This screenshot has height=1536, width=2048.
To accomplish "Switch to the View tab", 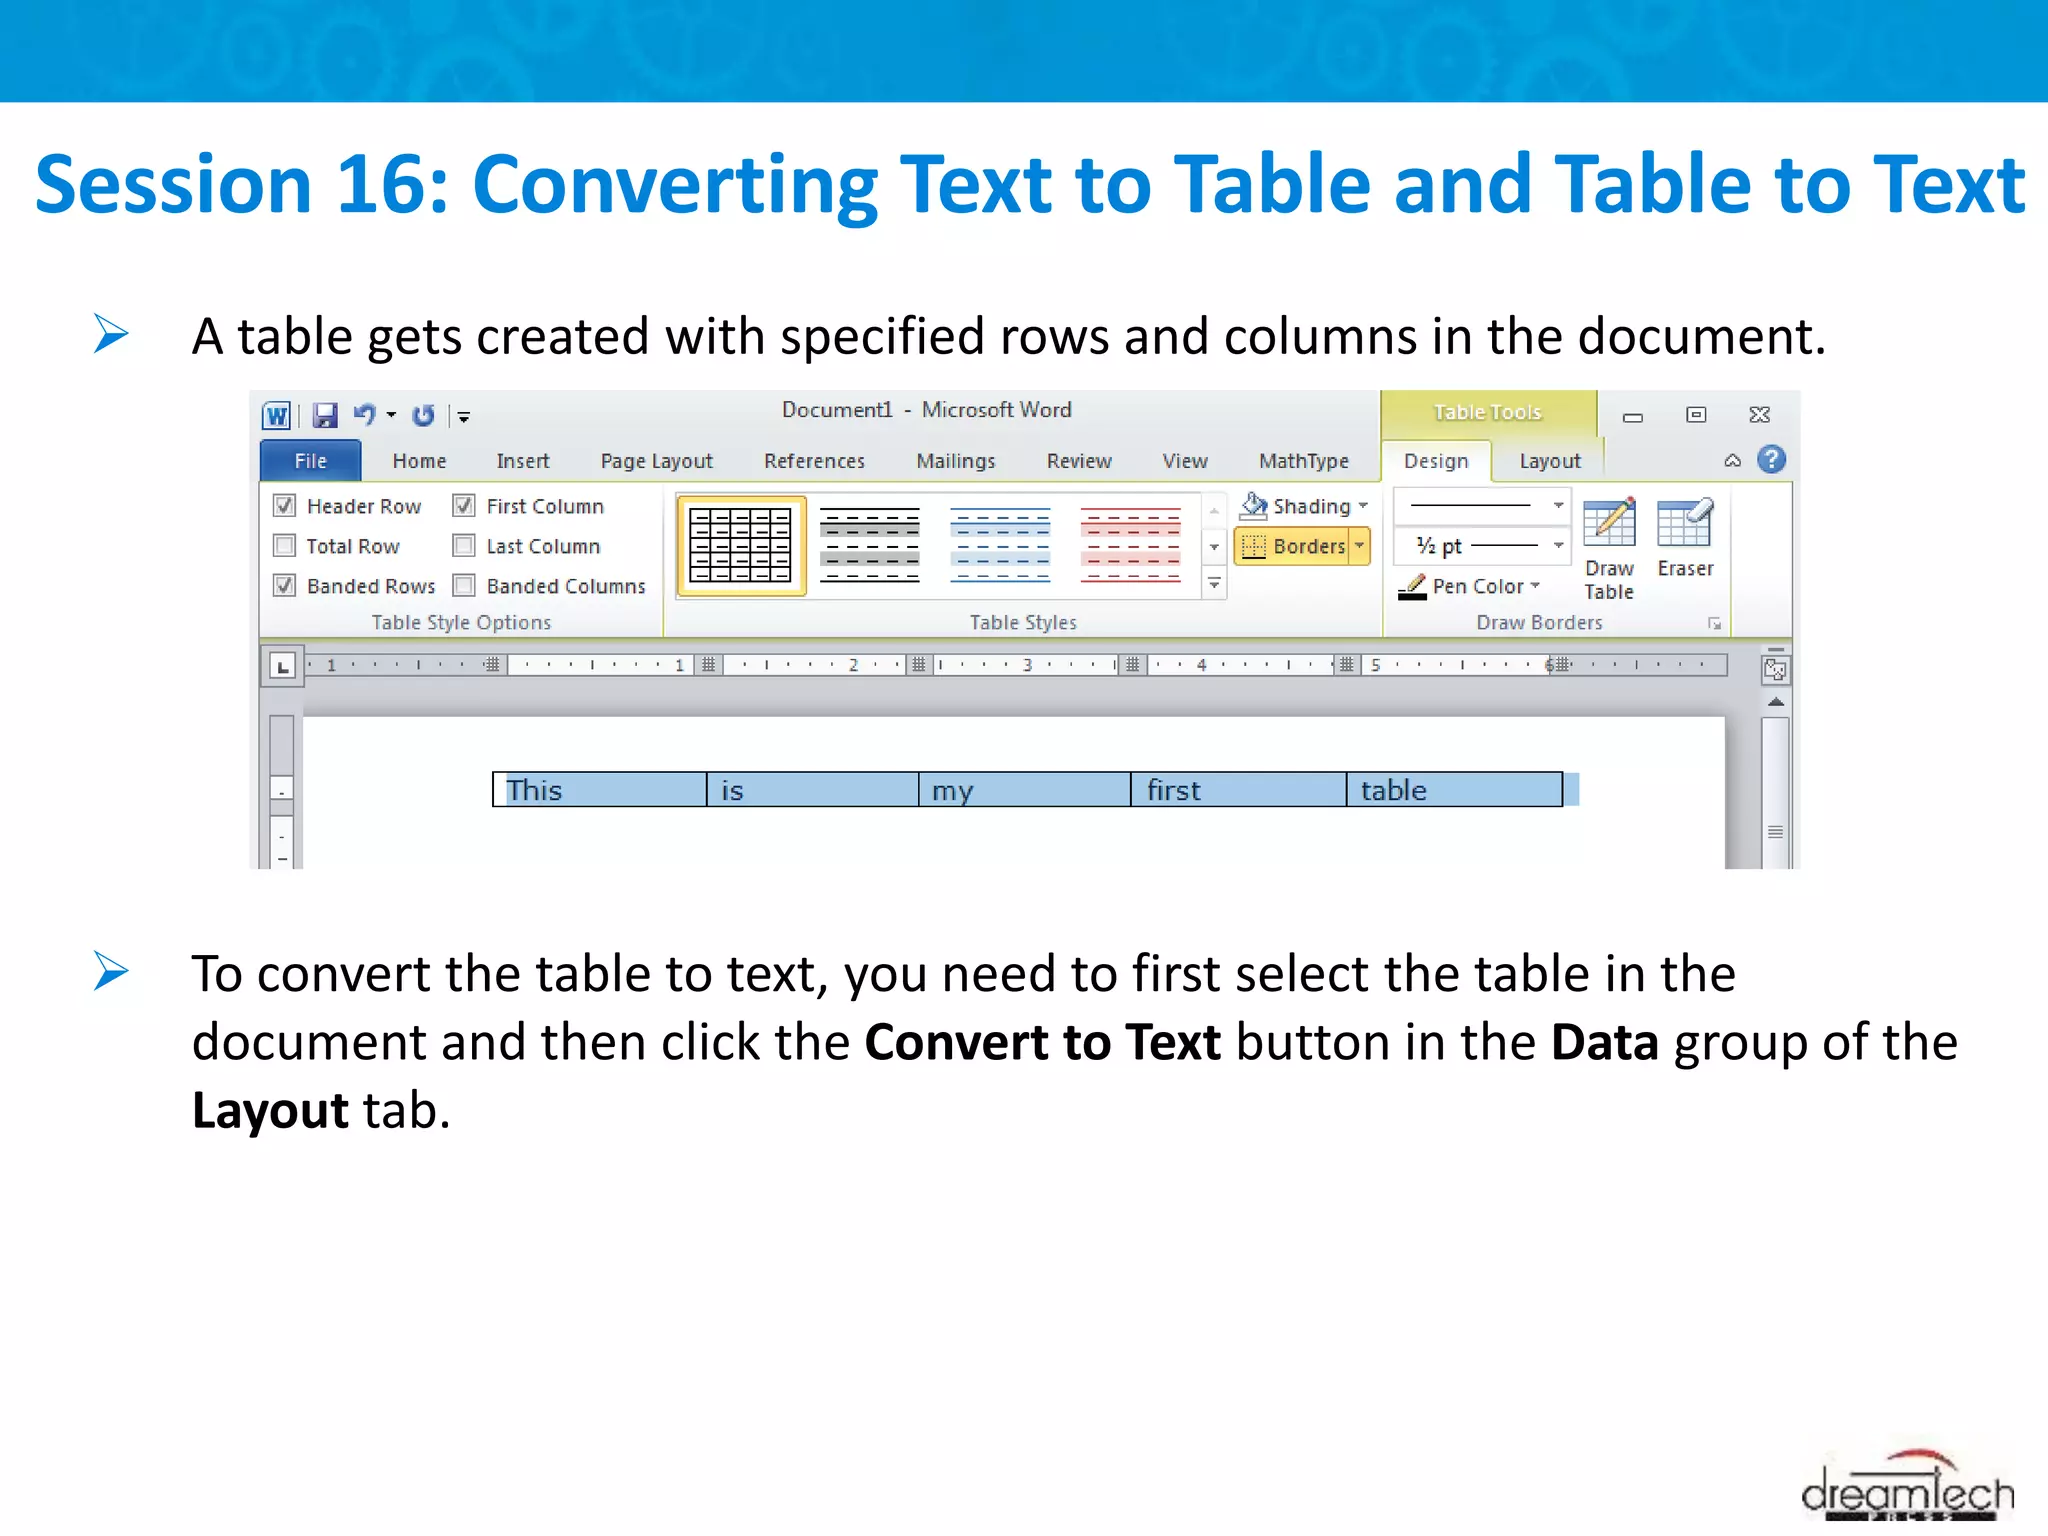I will tap(1185, 461).
